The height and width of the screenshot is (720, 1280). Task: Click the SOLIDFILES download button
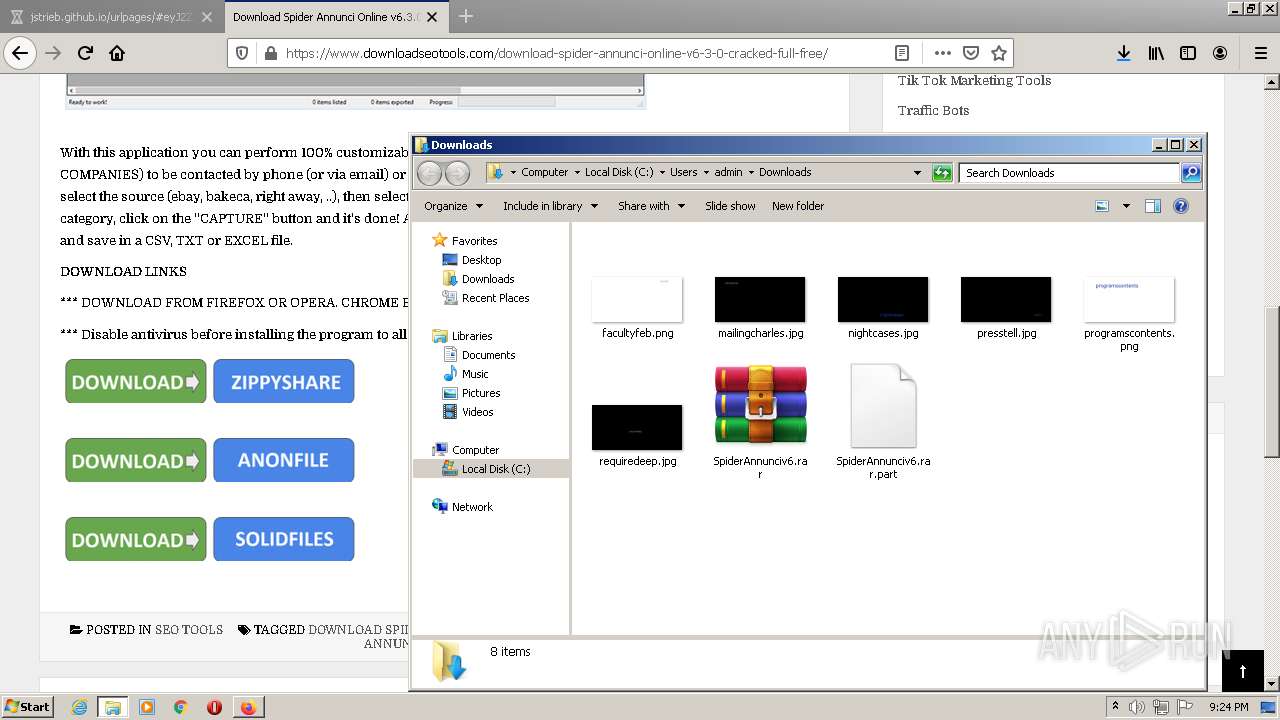click(284, 539)
